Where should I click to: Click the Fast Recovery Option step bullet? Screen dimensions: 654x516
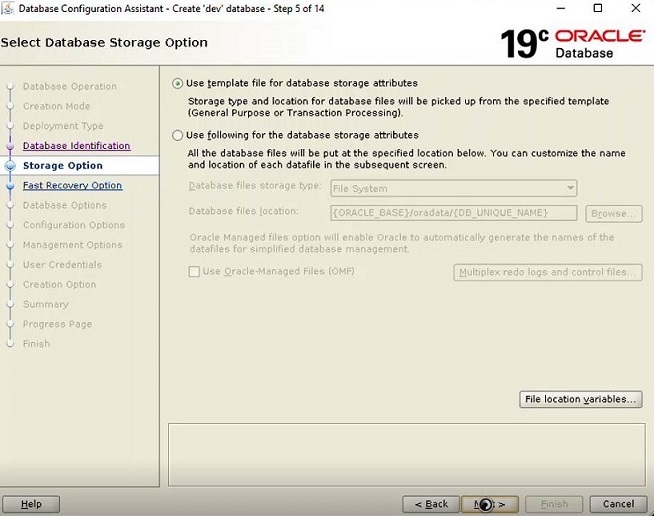click(10, 186)
